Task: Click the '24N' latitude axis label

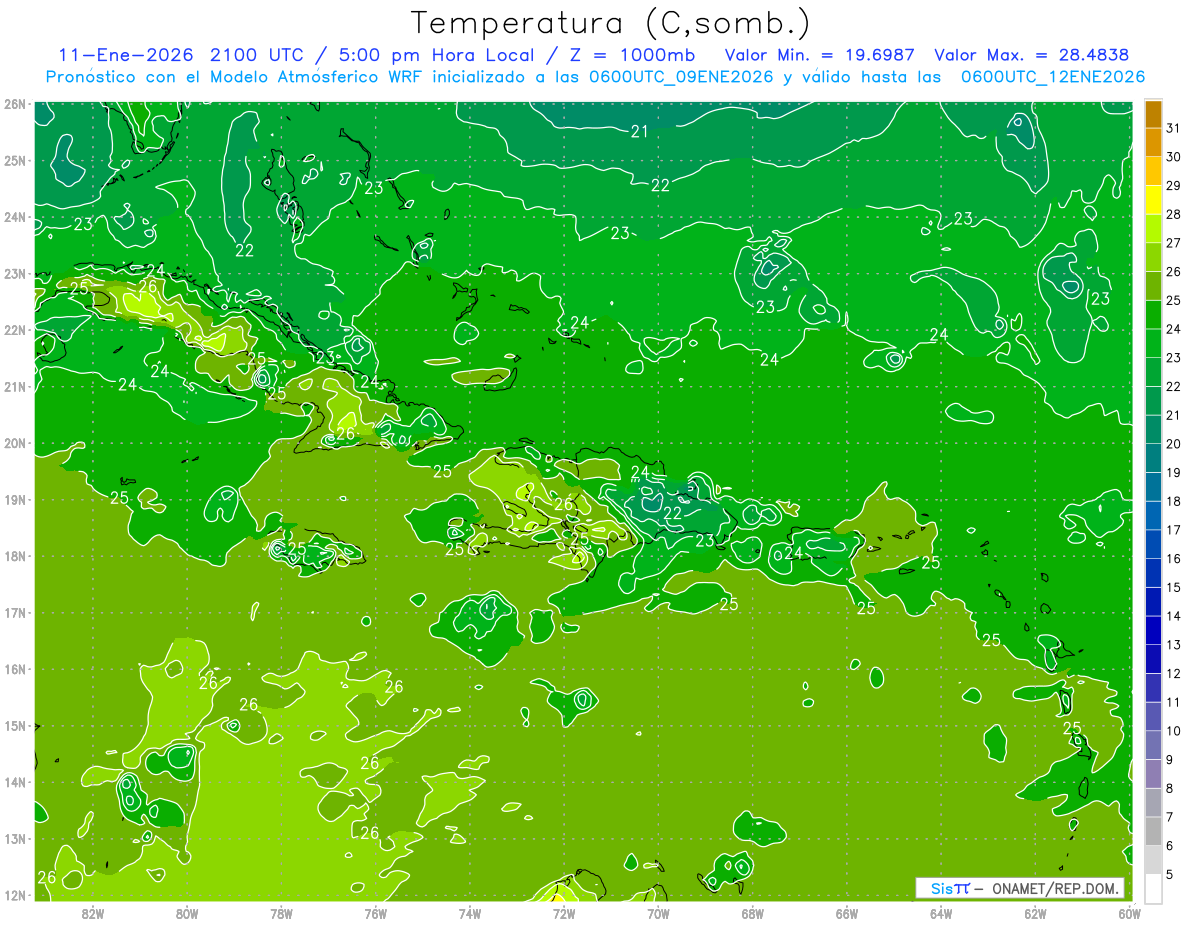Action: (x=15, y=217)
